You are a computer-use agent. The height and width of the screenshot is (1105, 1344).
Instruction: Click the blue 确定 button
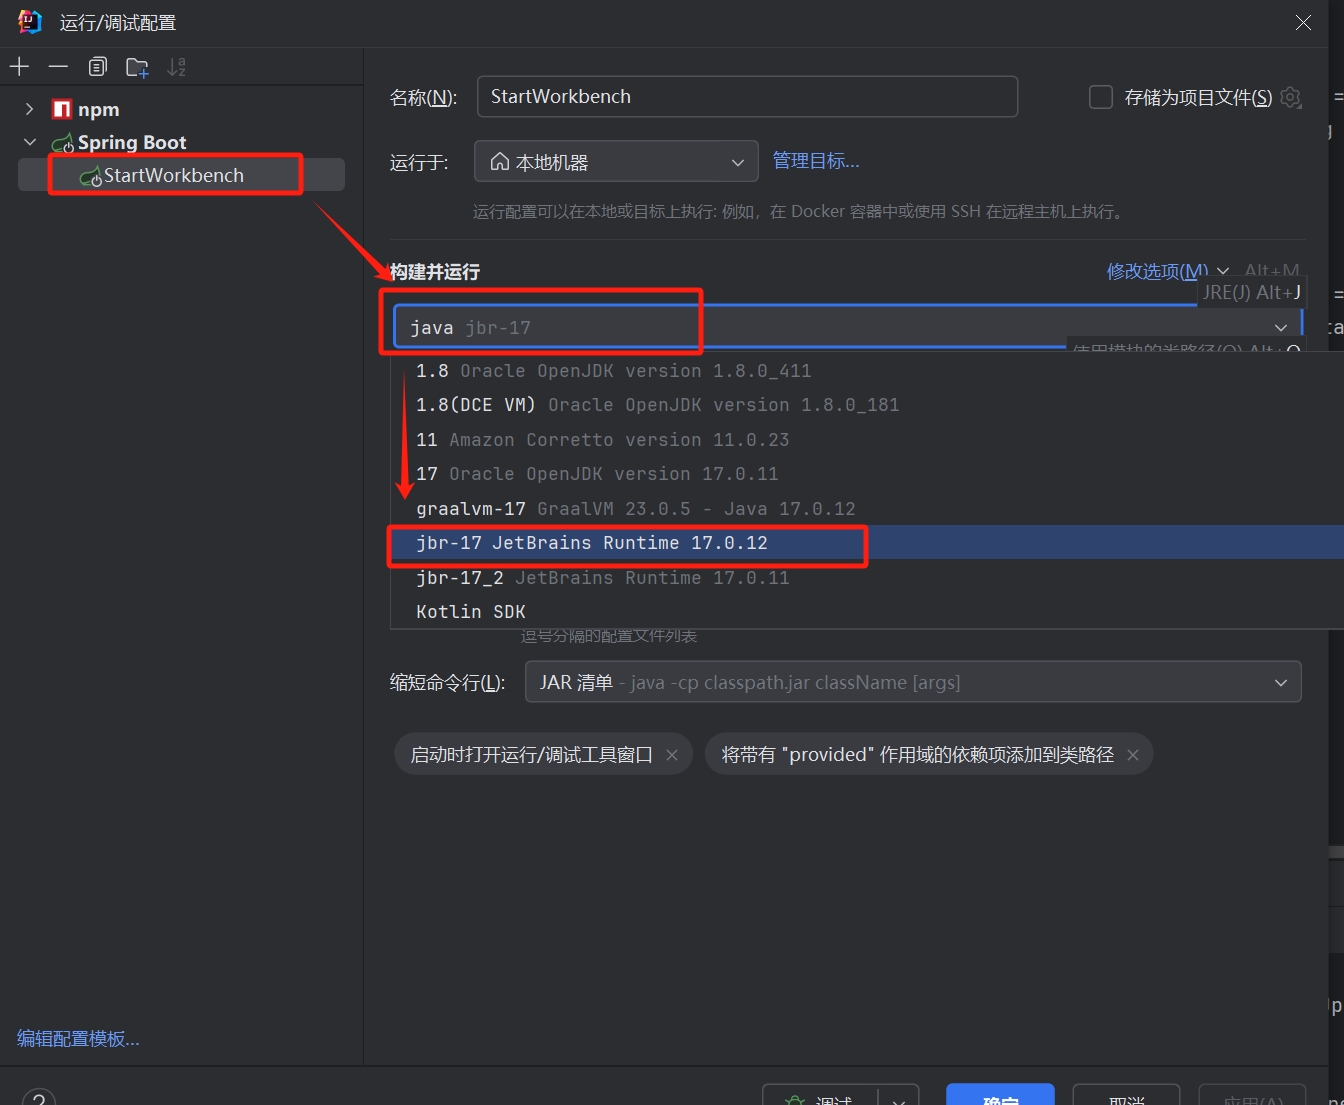tap(1000, 1094)
